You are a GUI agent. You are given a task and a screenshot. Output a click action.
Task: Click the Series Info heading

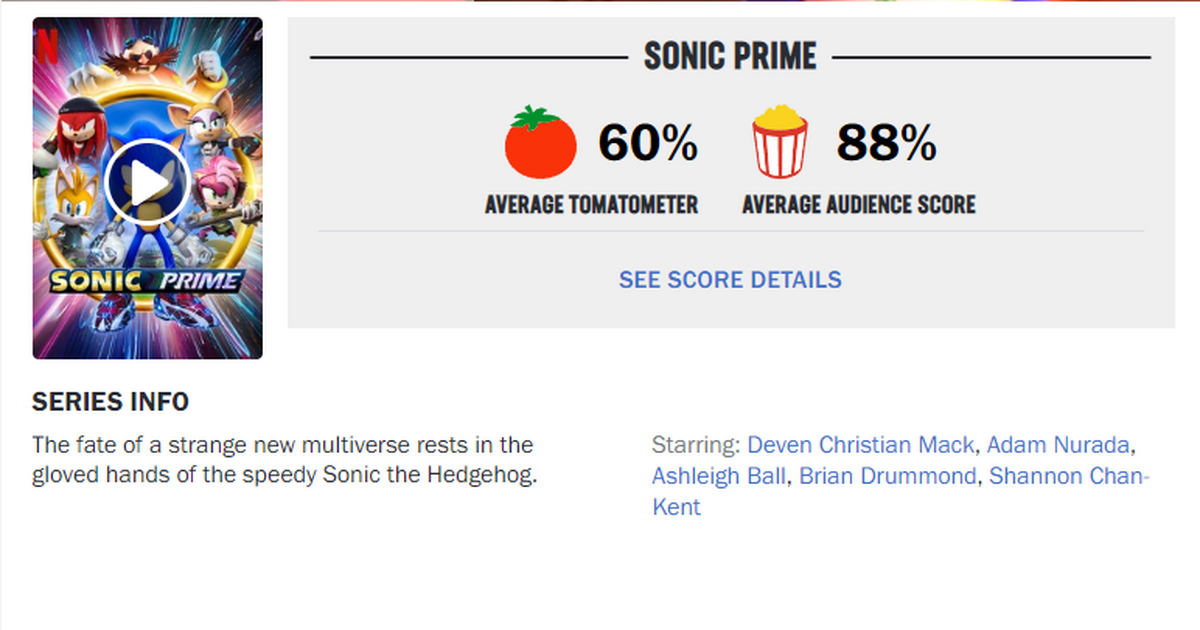(x=110, y=402)
